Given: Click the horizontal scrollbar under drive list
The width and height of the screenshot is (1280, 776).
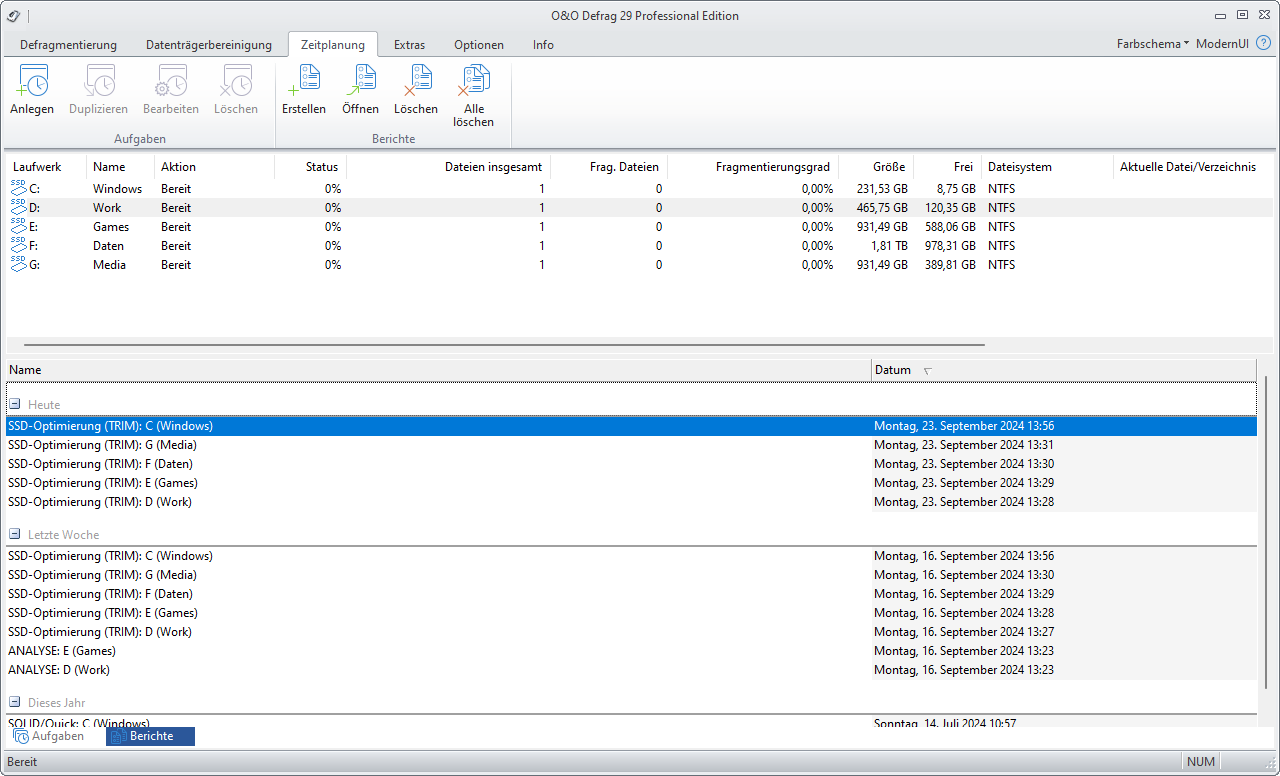Looking at the screenshot, I should coord(504,346).
